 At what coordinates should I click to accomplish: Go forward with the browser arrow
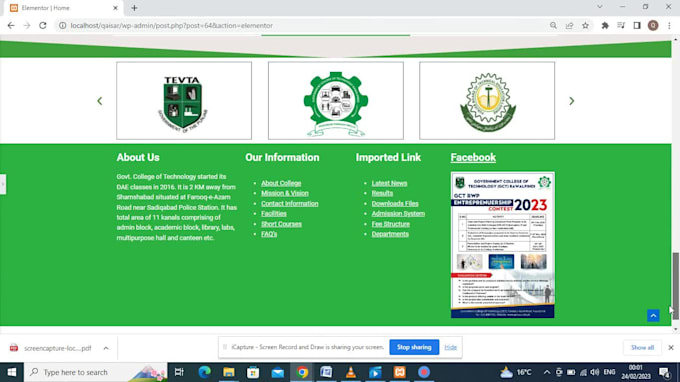pyautogui.click(x=27, y=26)
